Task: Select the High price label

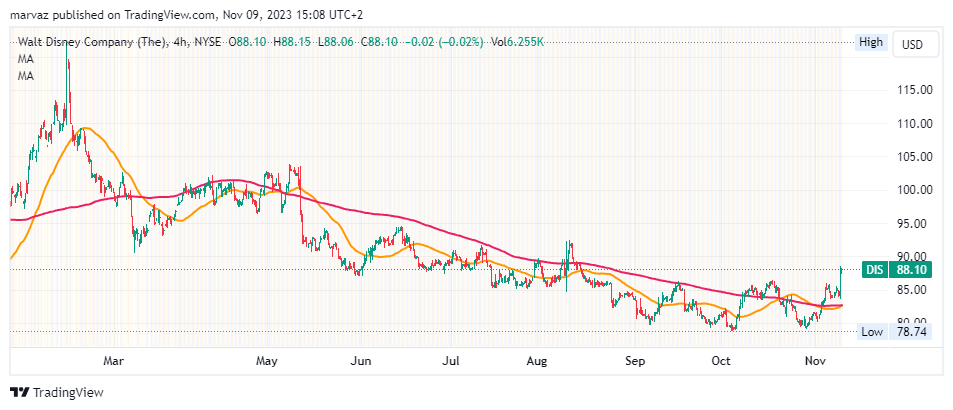Action: pyautogui.click(x=870, y=43)
